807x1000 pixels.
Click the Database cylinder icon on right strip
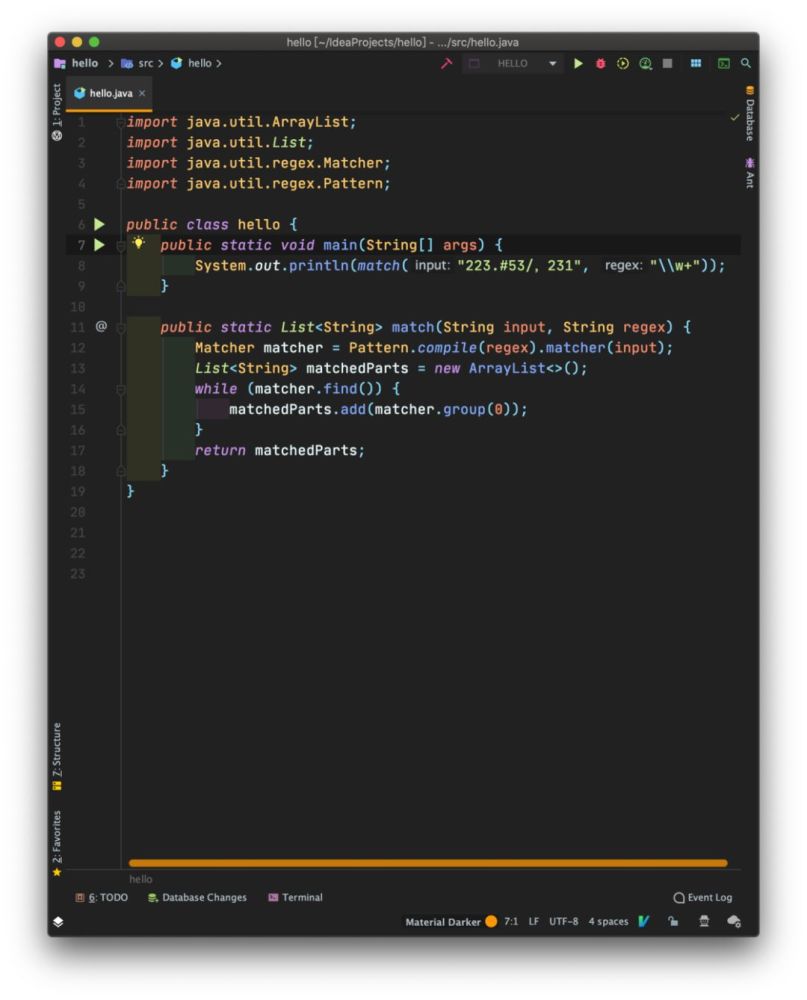(x=750, y=90)
